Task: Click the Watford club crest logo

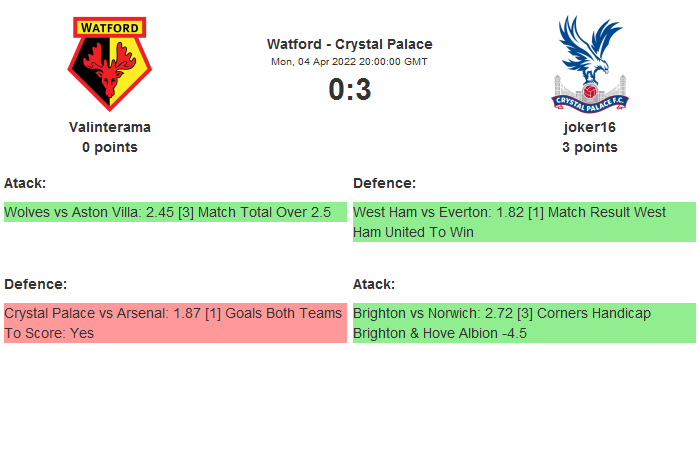Action: pyautogui.click(x=110, y=64)
